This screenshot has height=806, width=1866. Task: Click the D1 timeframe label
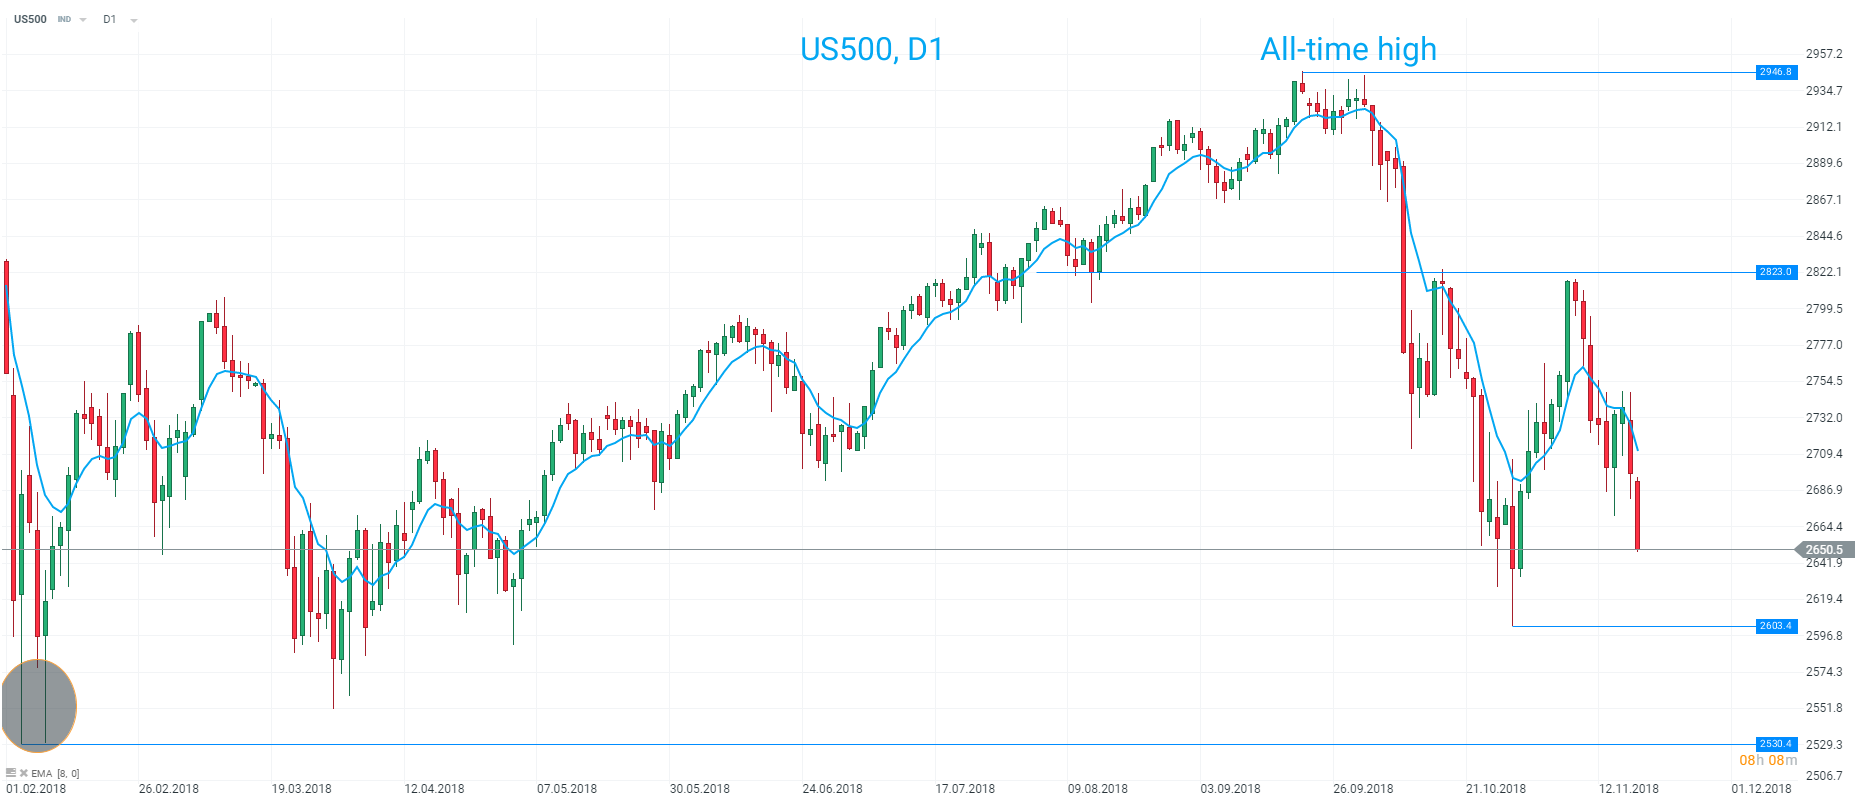110,19
